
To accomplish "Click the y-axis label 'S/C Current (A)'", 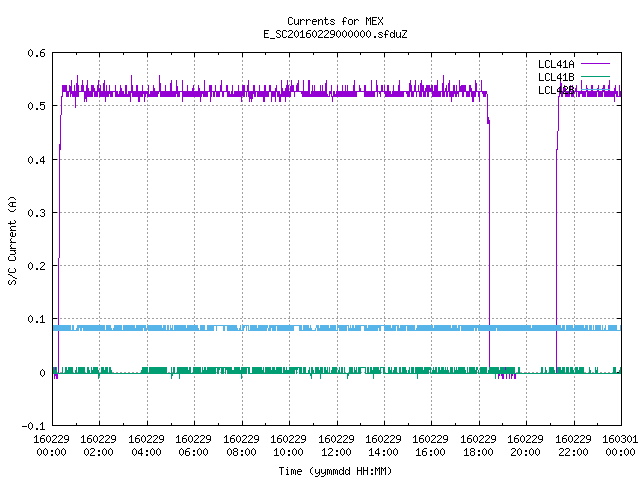I will (12, 240).
